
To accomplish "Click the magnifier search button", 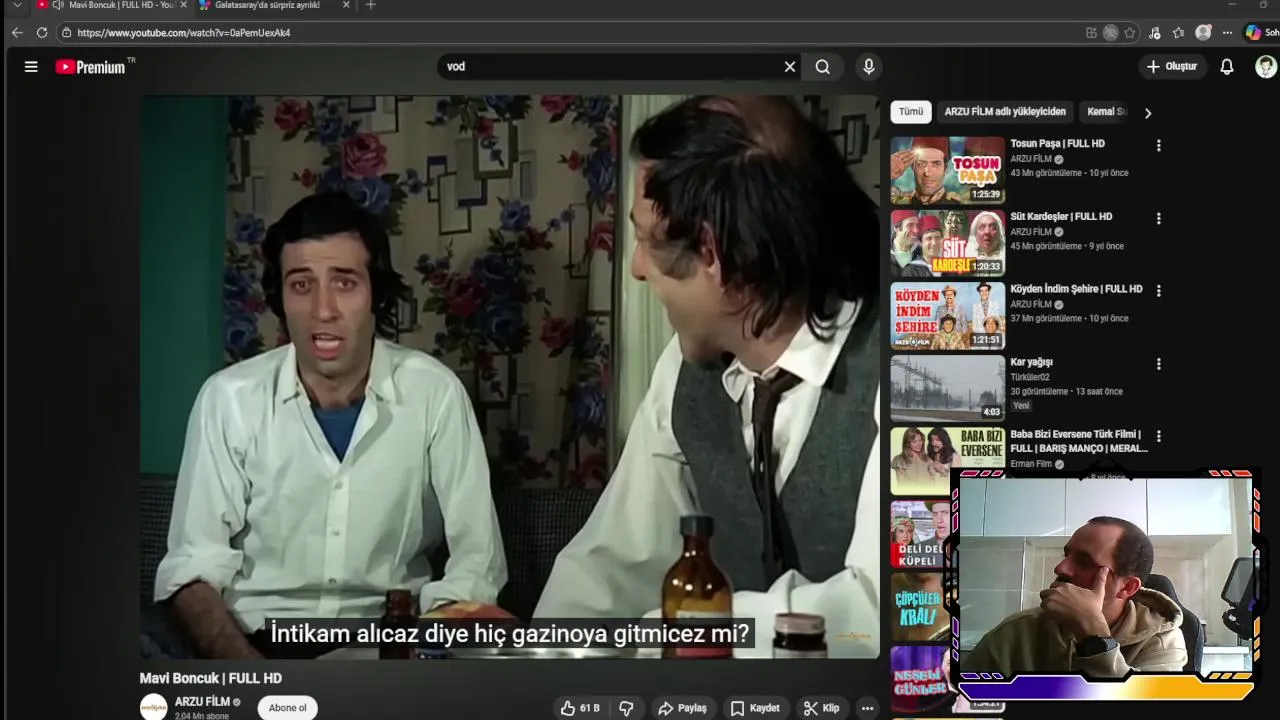I will tap(823, 67).
